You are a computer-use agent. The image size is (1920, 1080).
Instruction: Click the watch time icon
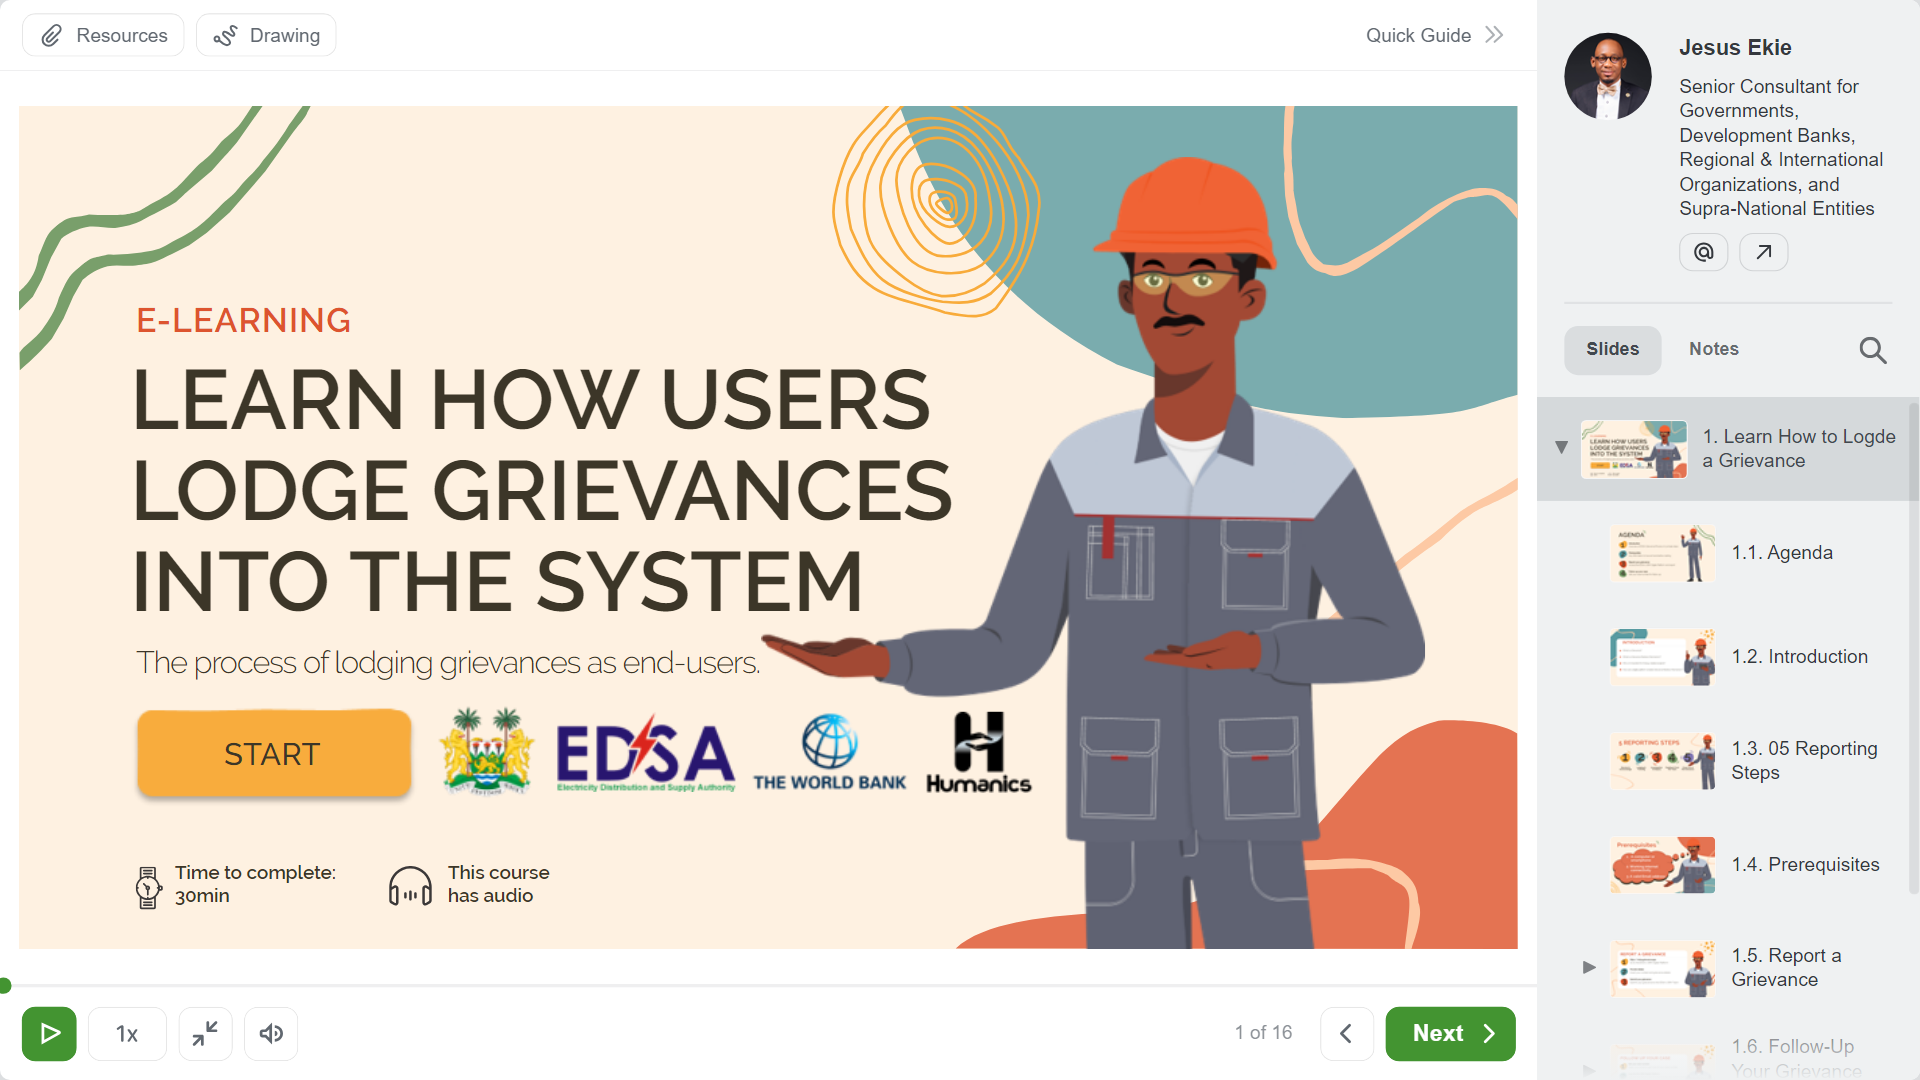(148, 887)
